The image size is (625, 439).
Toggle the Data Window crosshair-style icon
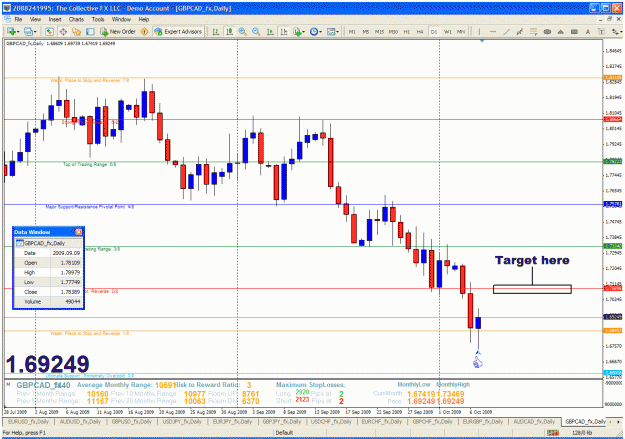click(63, 31)
